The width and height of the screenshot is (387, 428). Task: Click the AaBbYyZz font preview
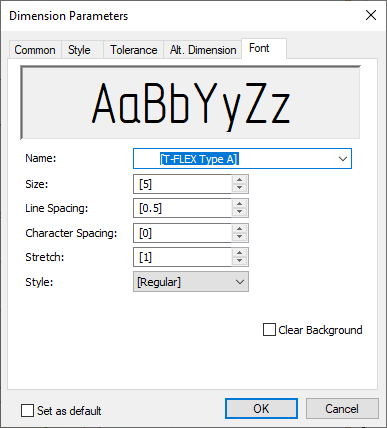coord(190,103)
